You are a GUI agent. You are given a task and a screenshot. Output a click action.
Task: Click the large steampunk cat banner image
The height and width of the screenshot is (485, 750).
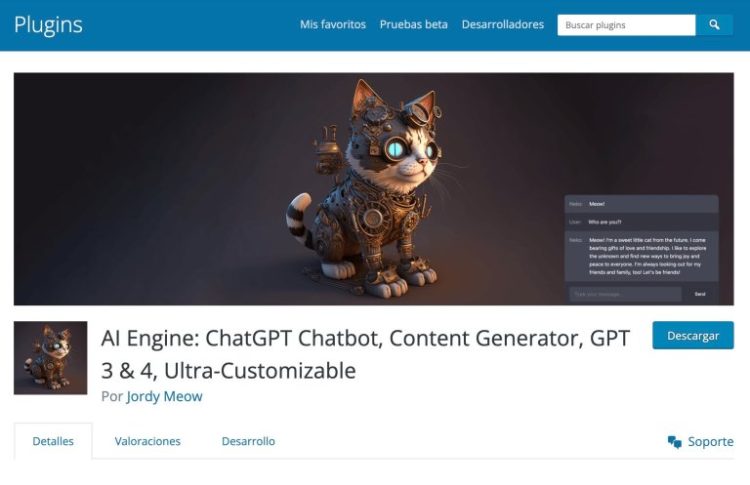(374, 189)
